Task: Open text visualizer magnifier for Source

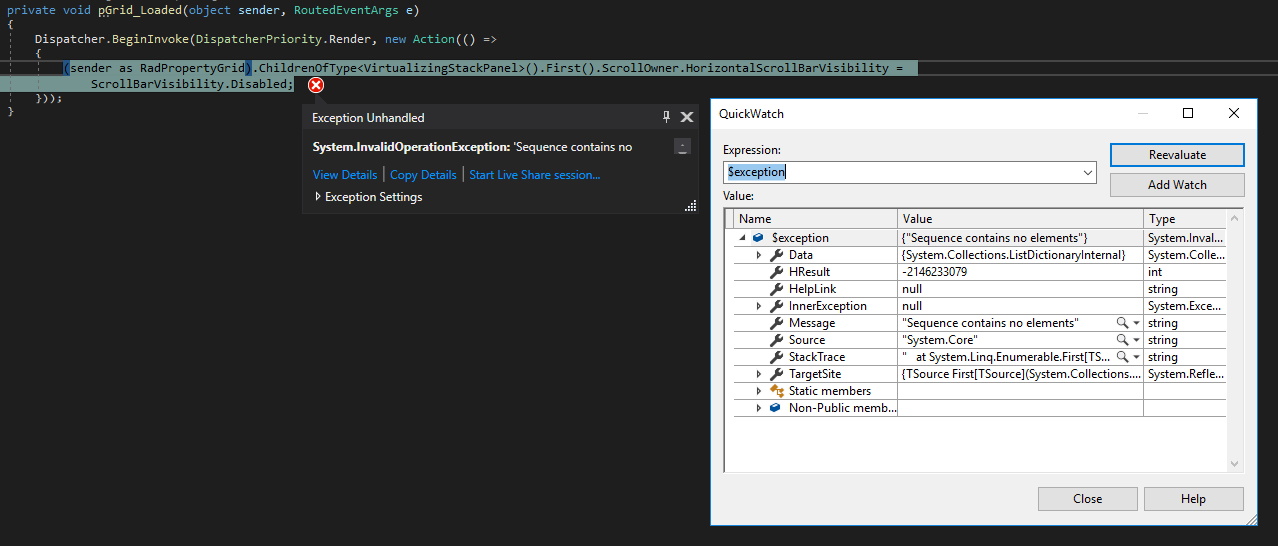Action: click(x=1123, y=340)
